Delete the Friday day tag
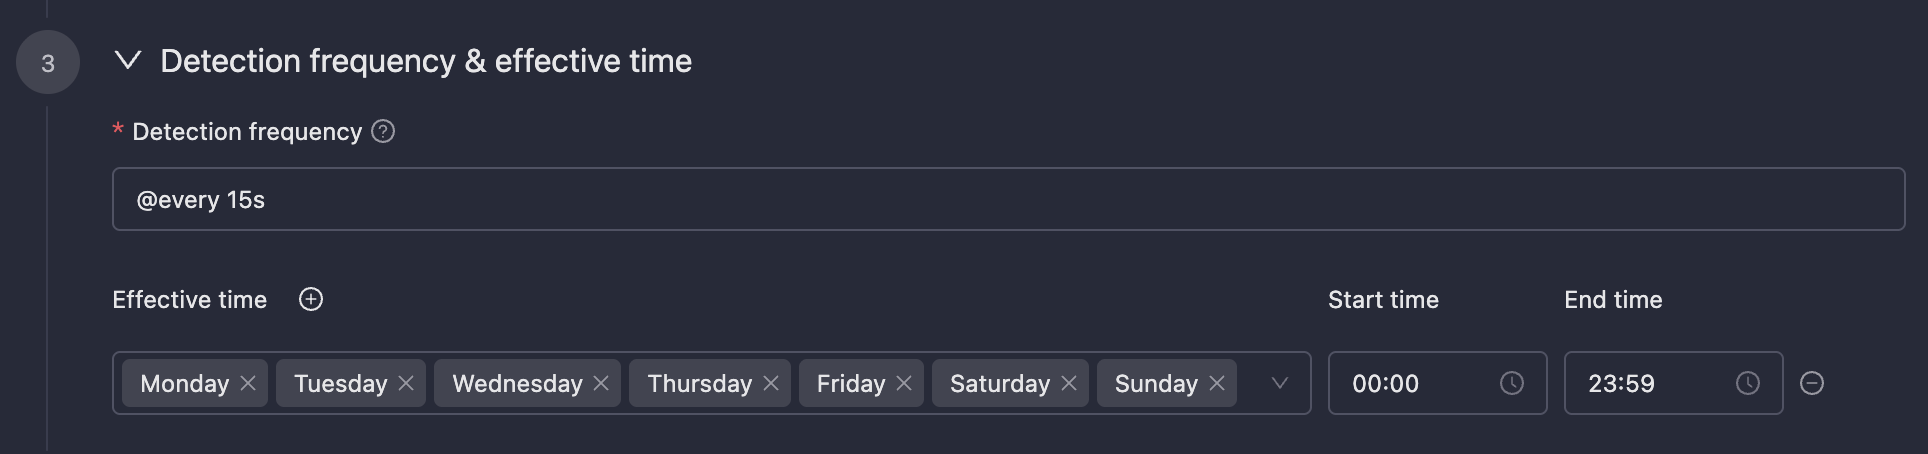1928x454 pixels. click(904, 383)
